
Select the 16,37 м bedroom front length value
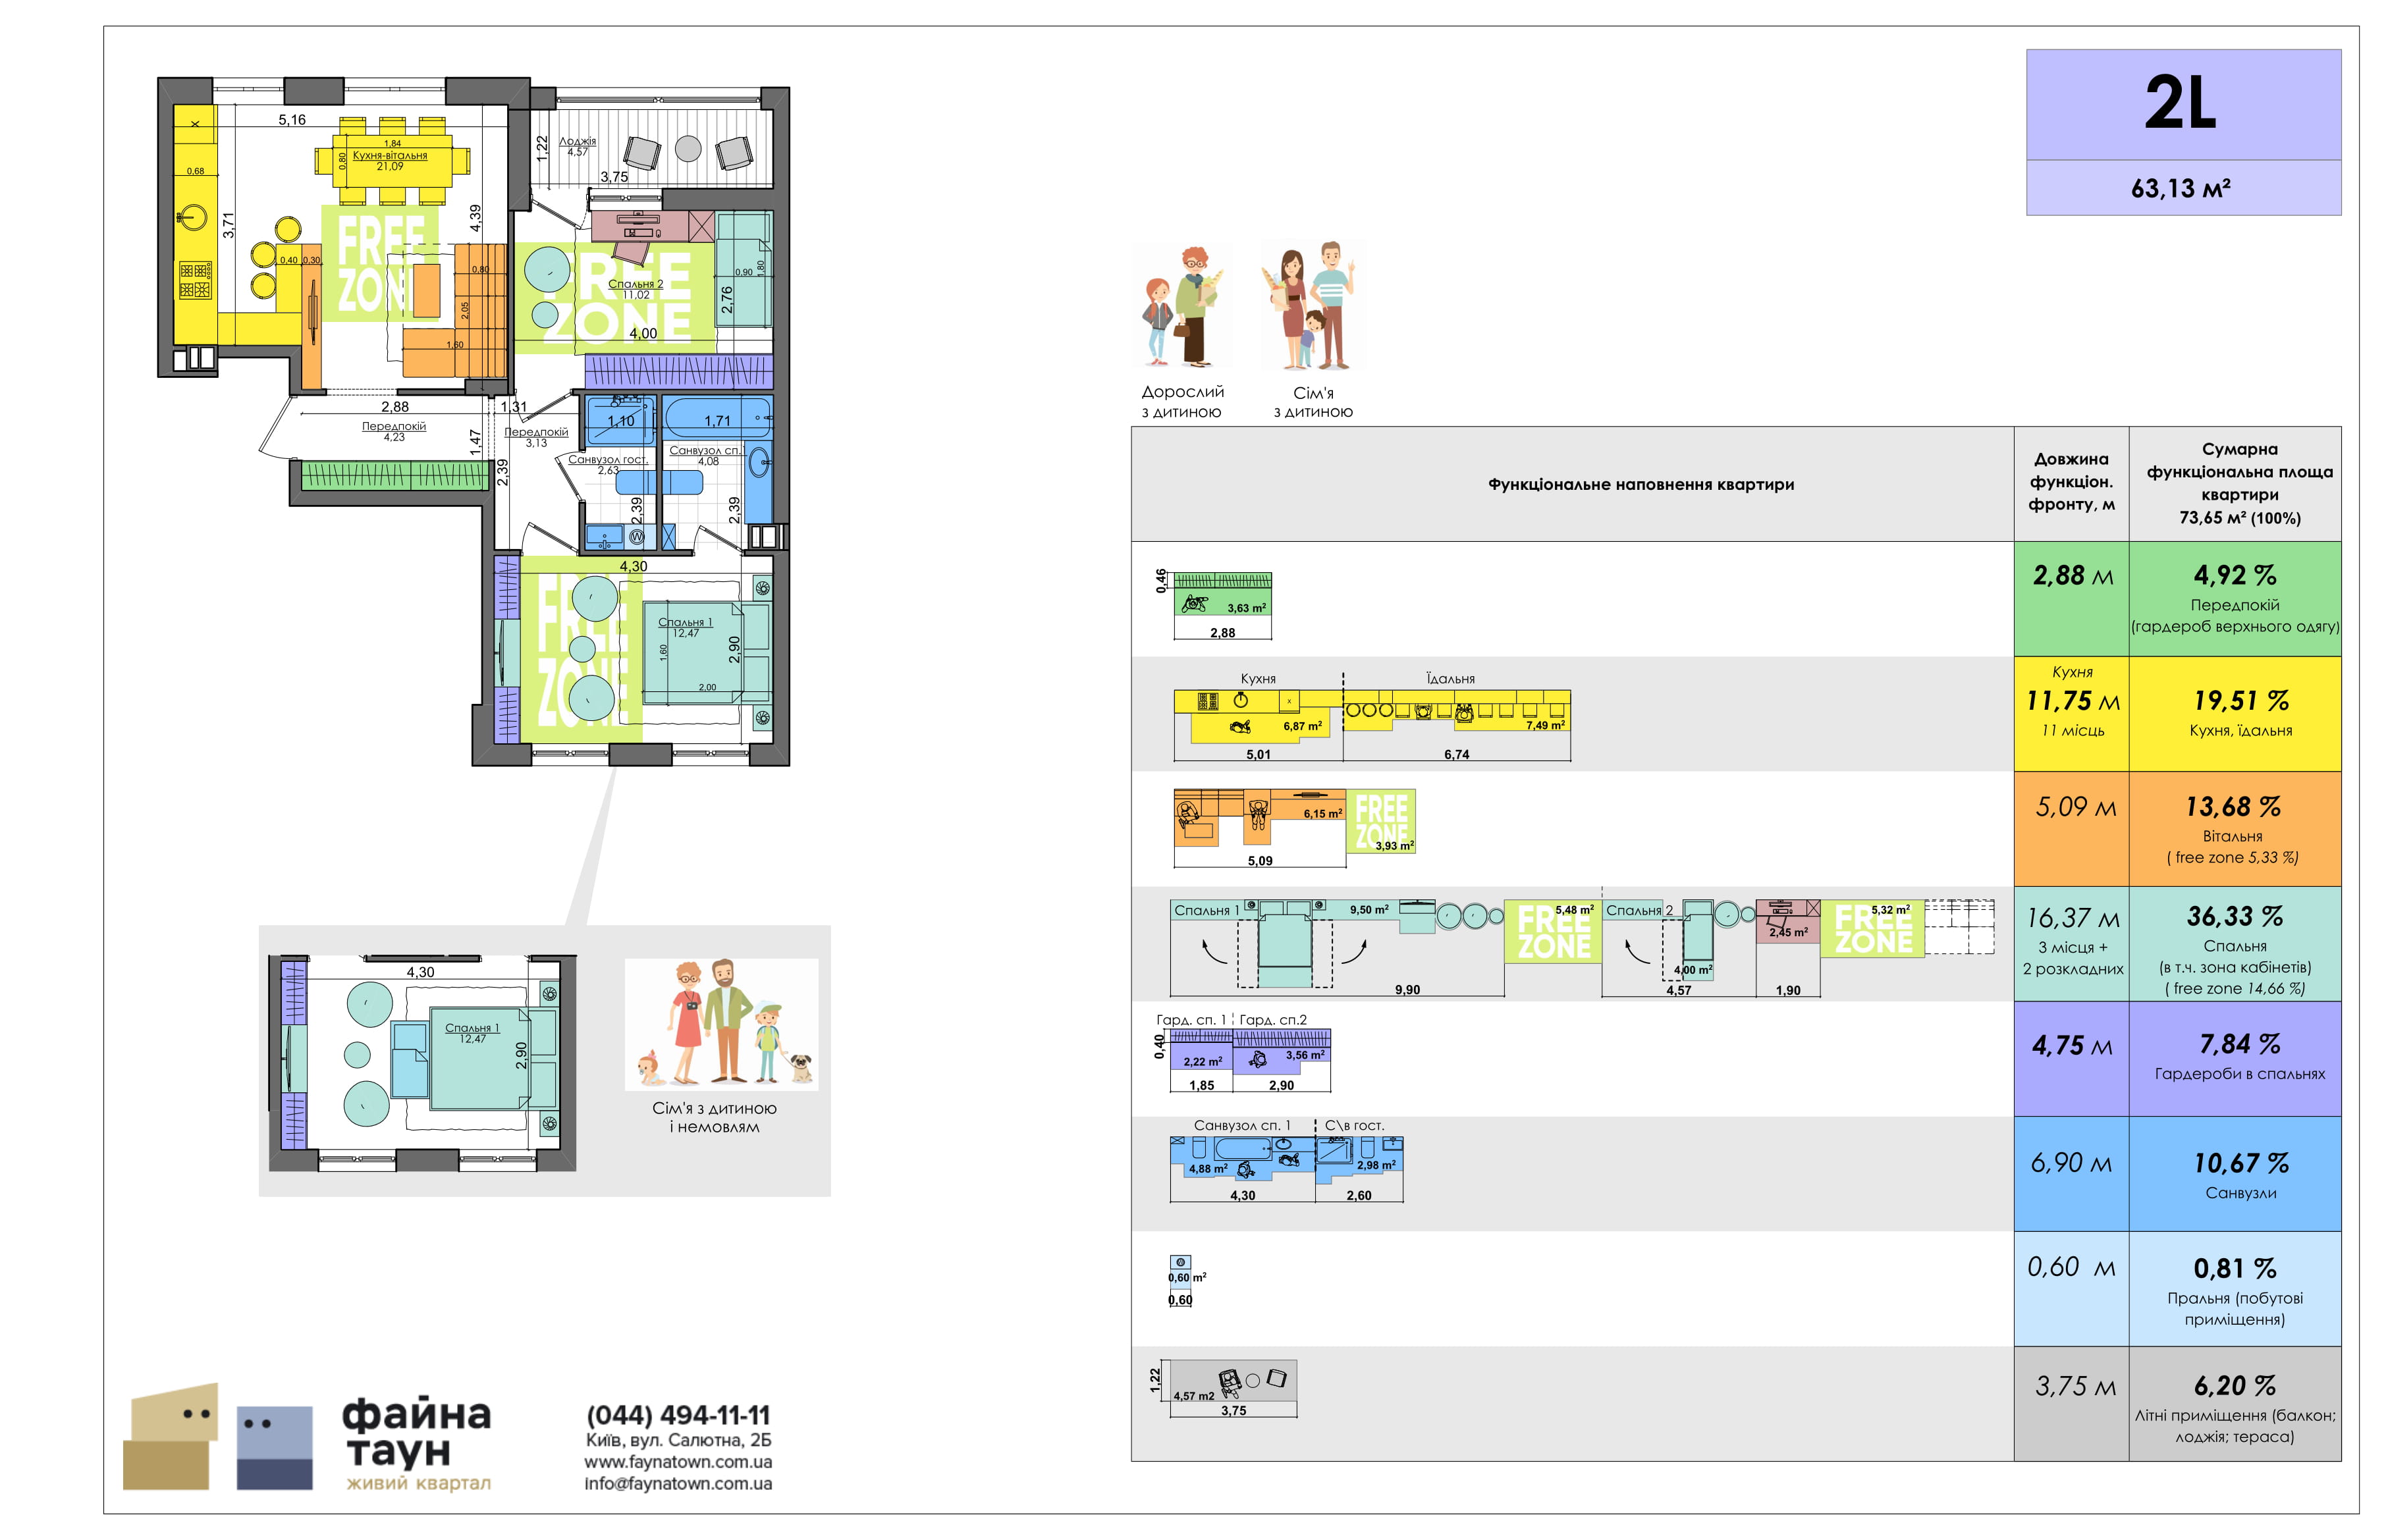(x=2072, y=917)
